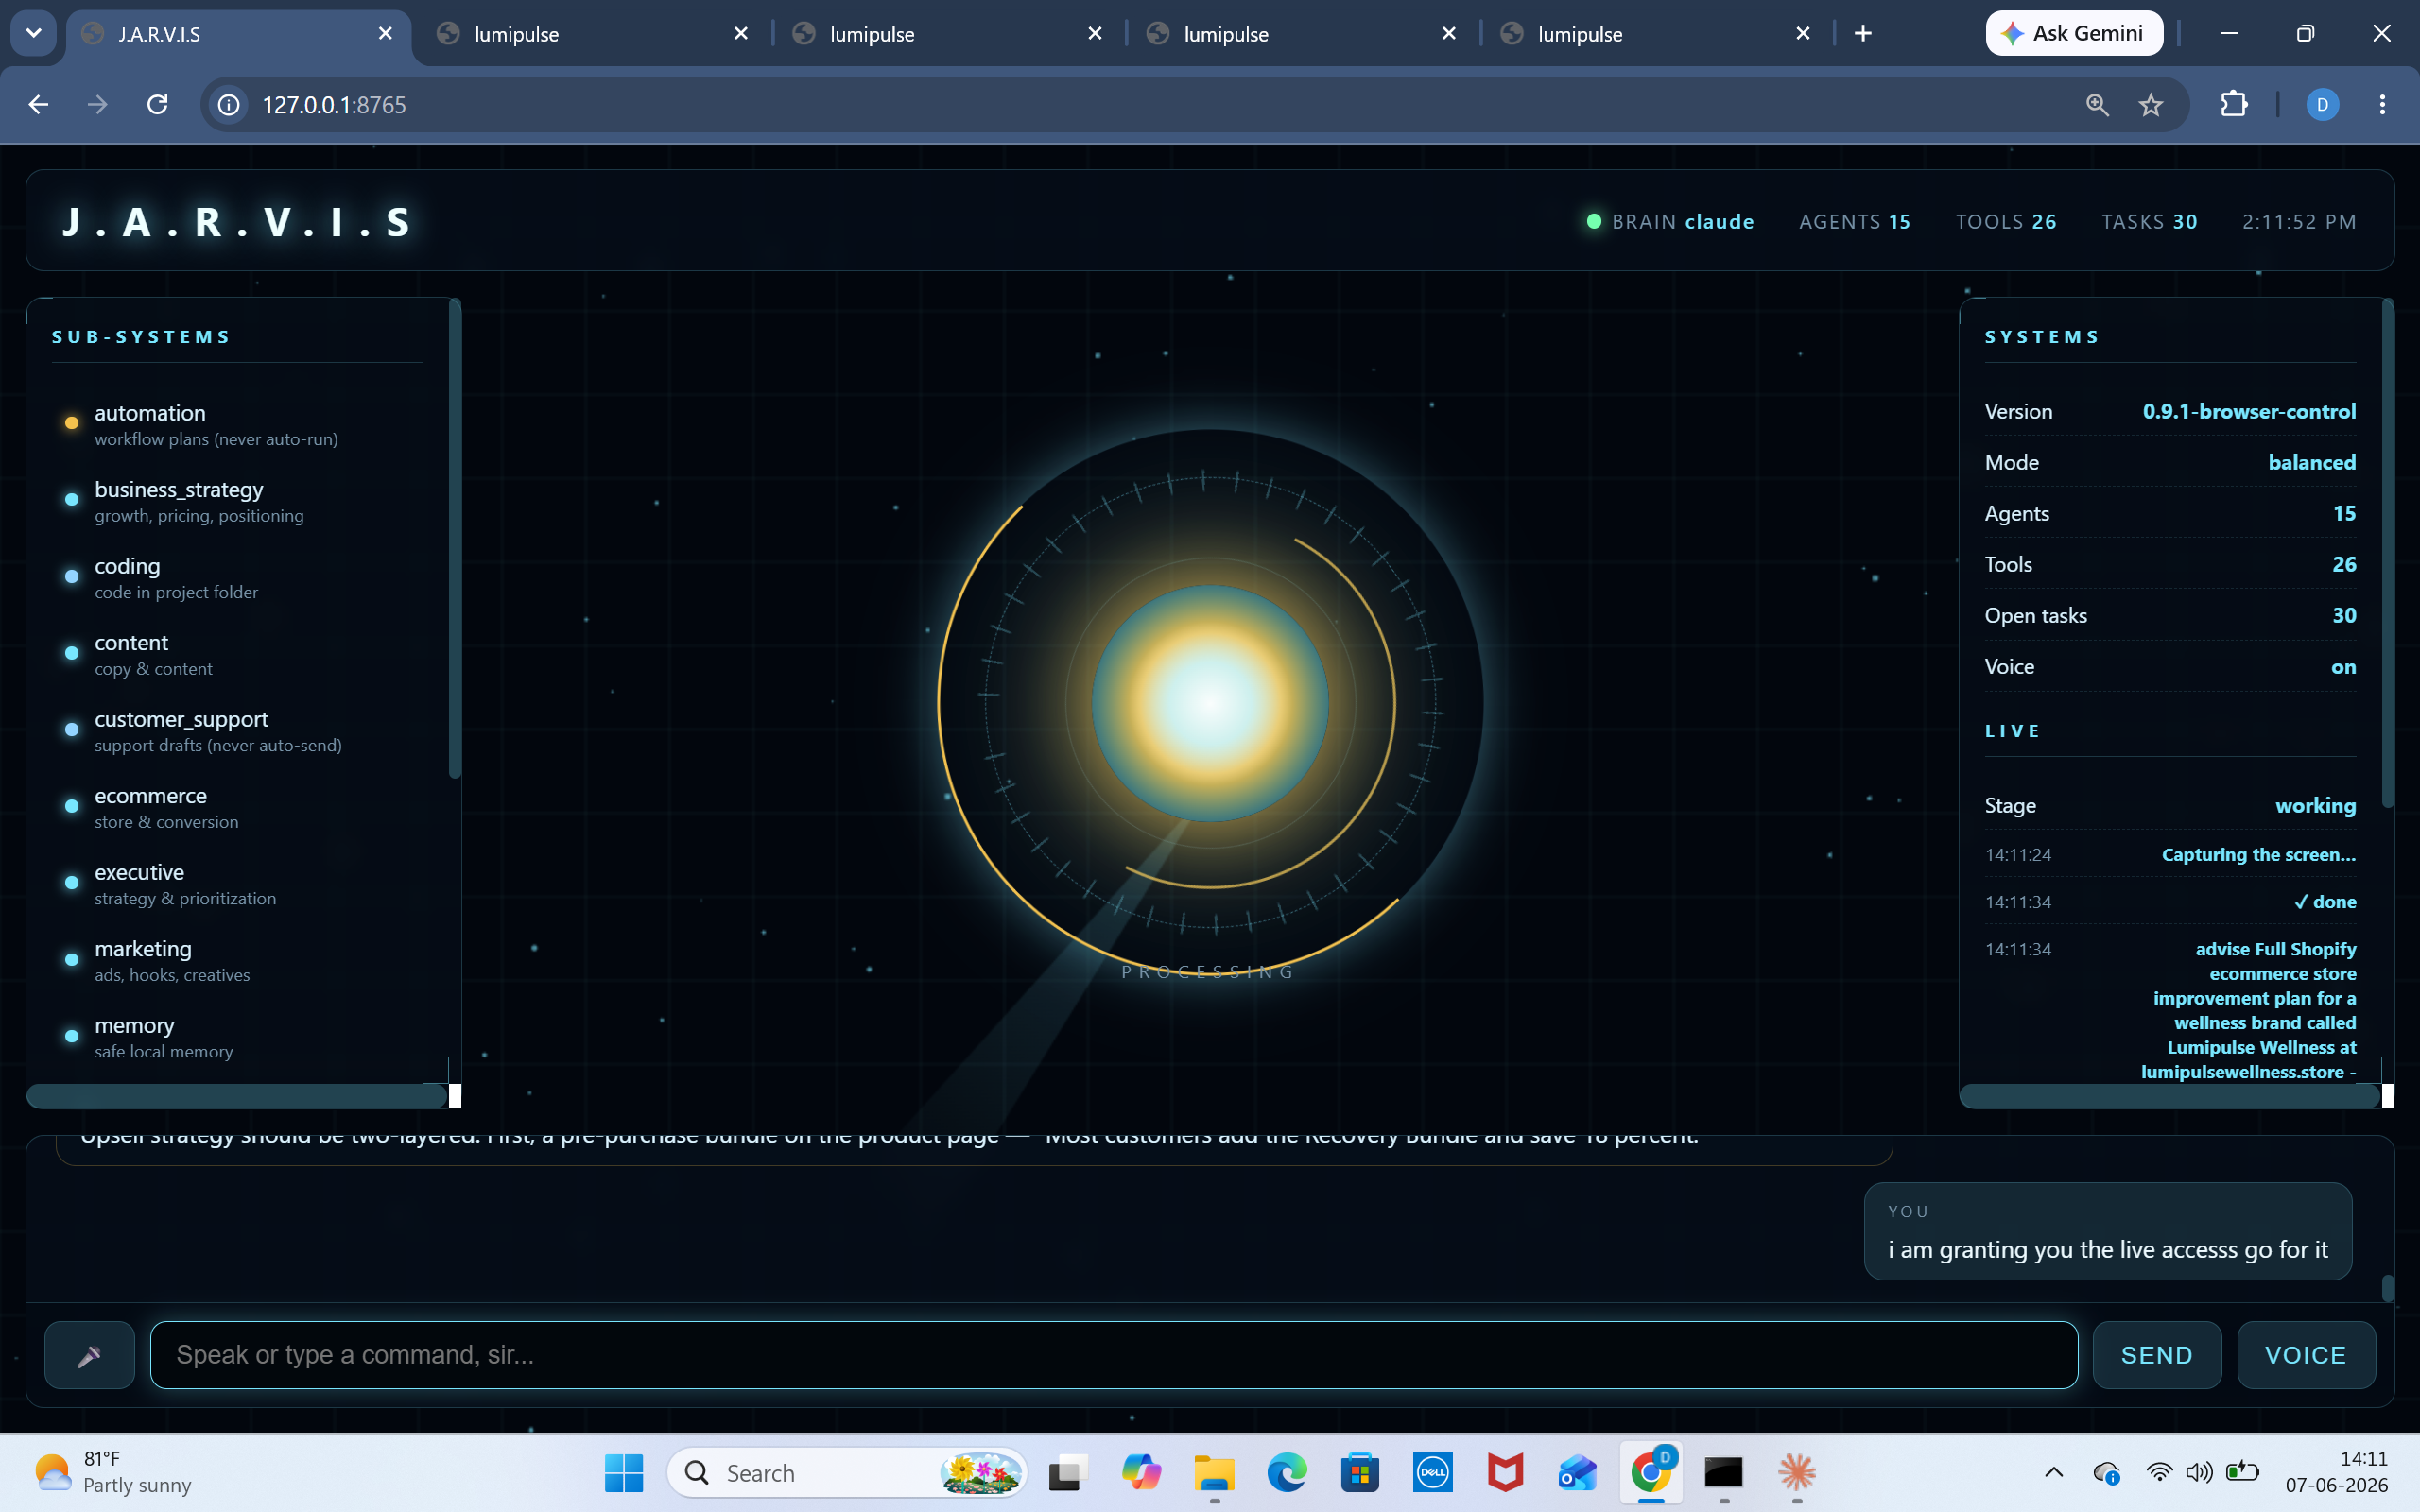Click the taskbar Search box
2420x1512 pixels.
pos(847,1472)
